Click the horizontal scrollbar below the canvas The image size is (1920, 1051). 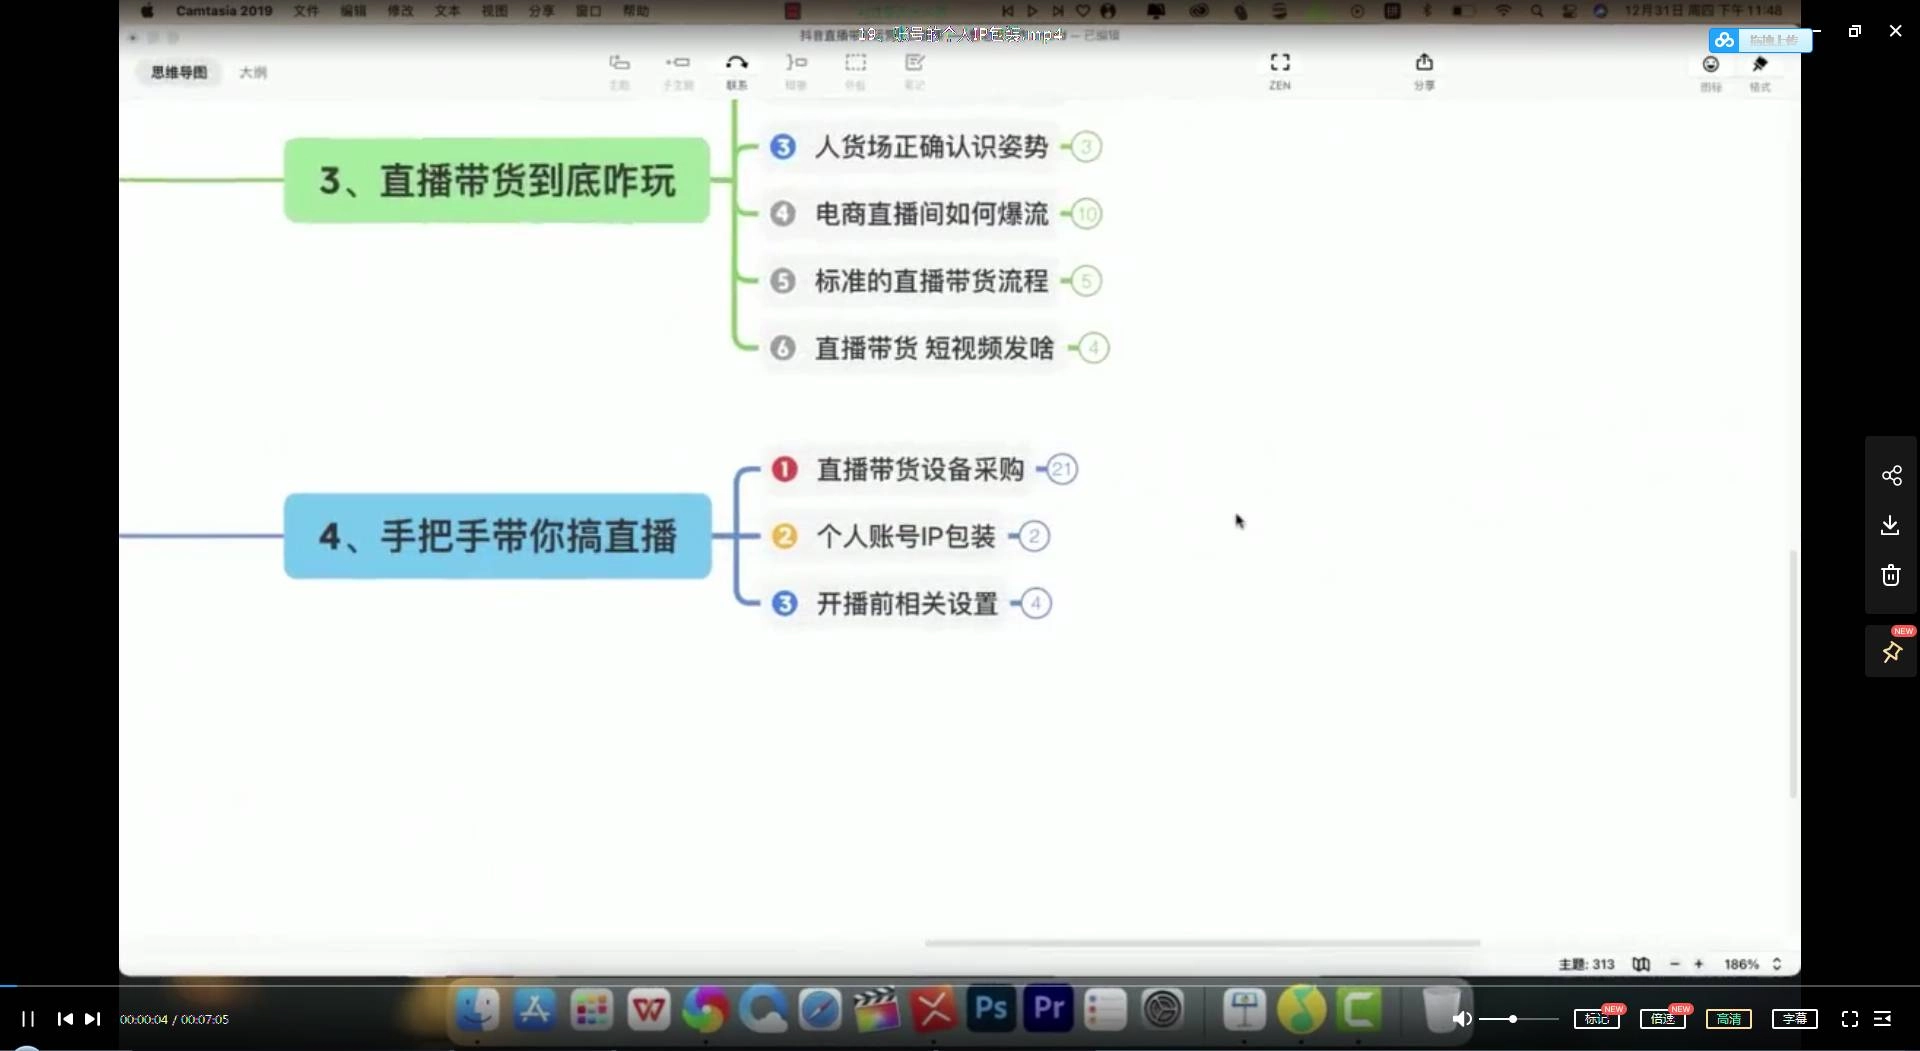1200,943
